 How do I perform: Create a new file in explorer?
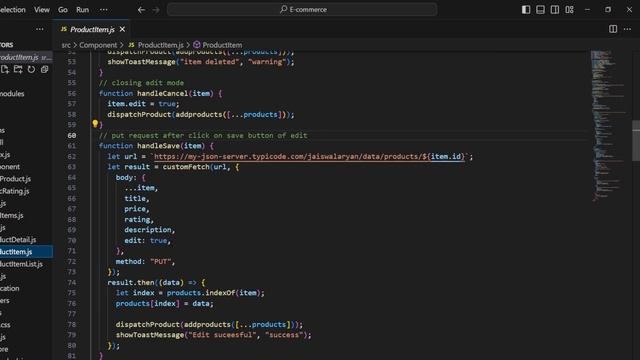(5, 69)
